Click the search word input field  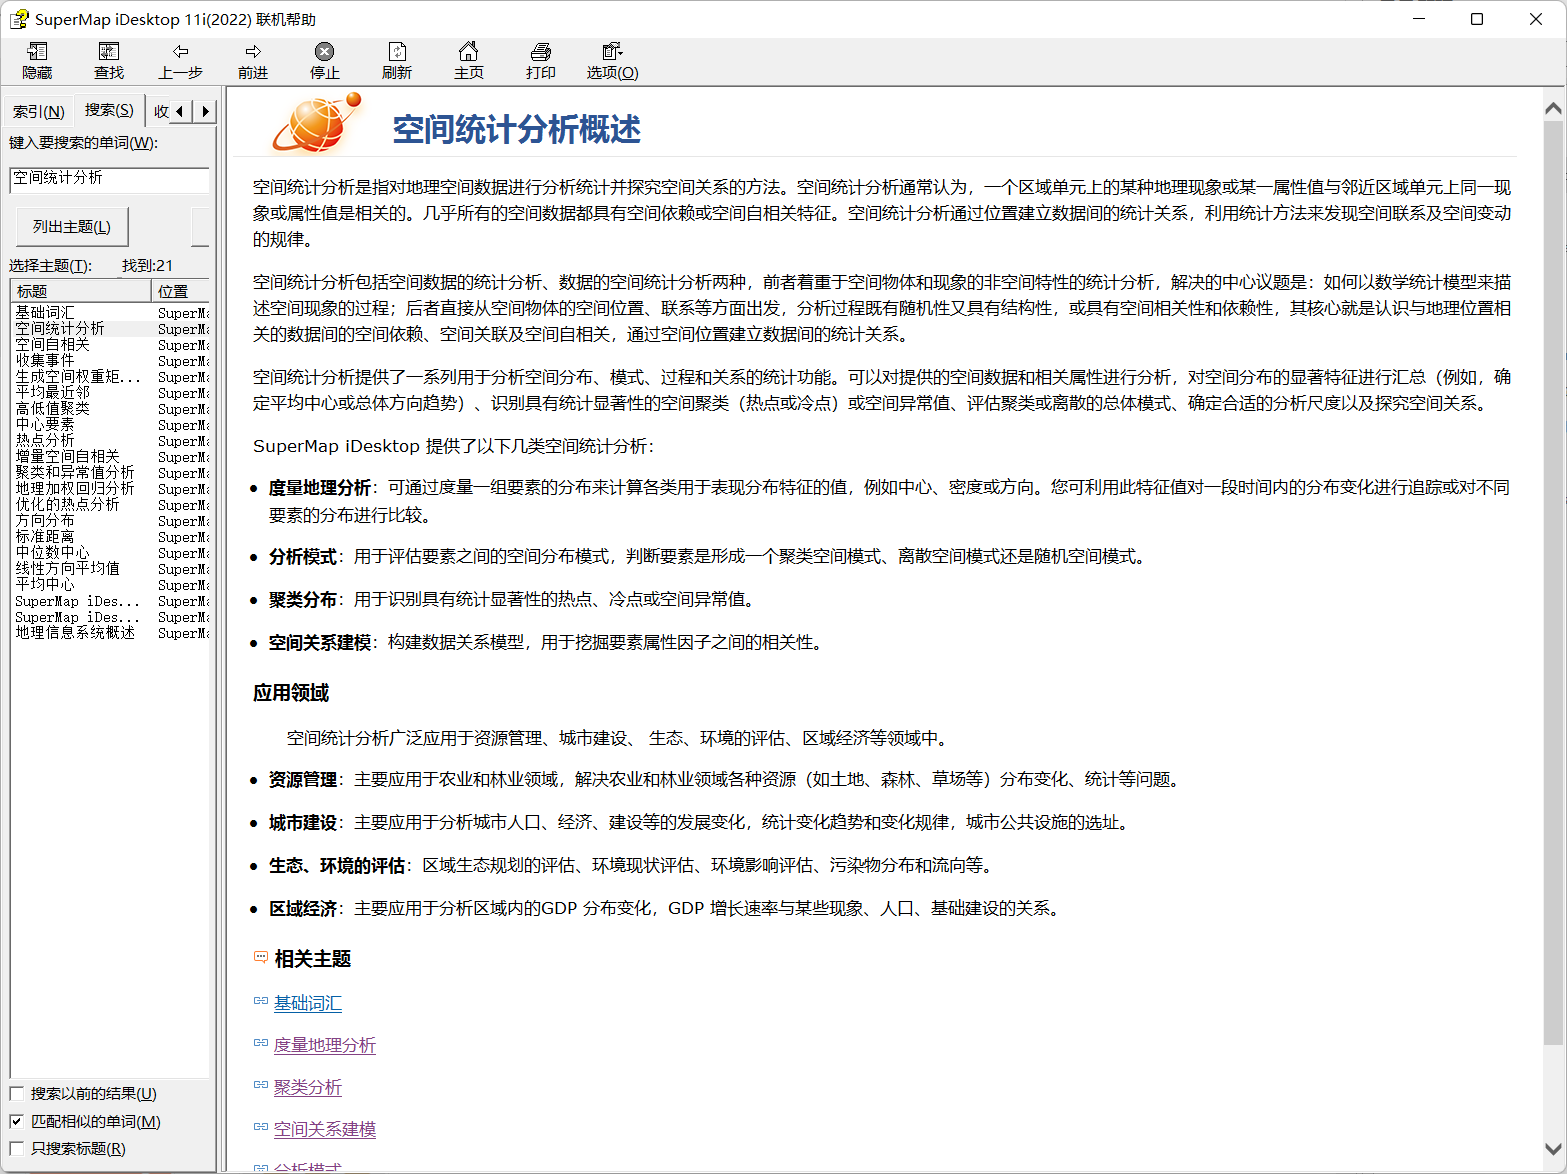click(x=110, y=179)
